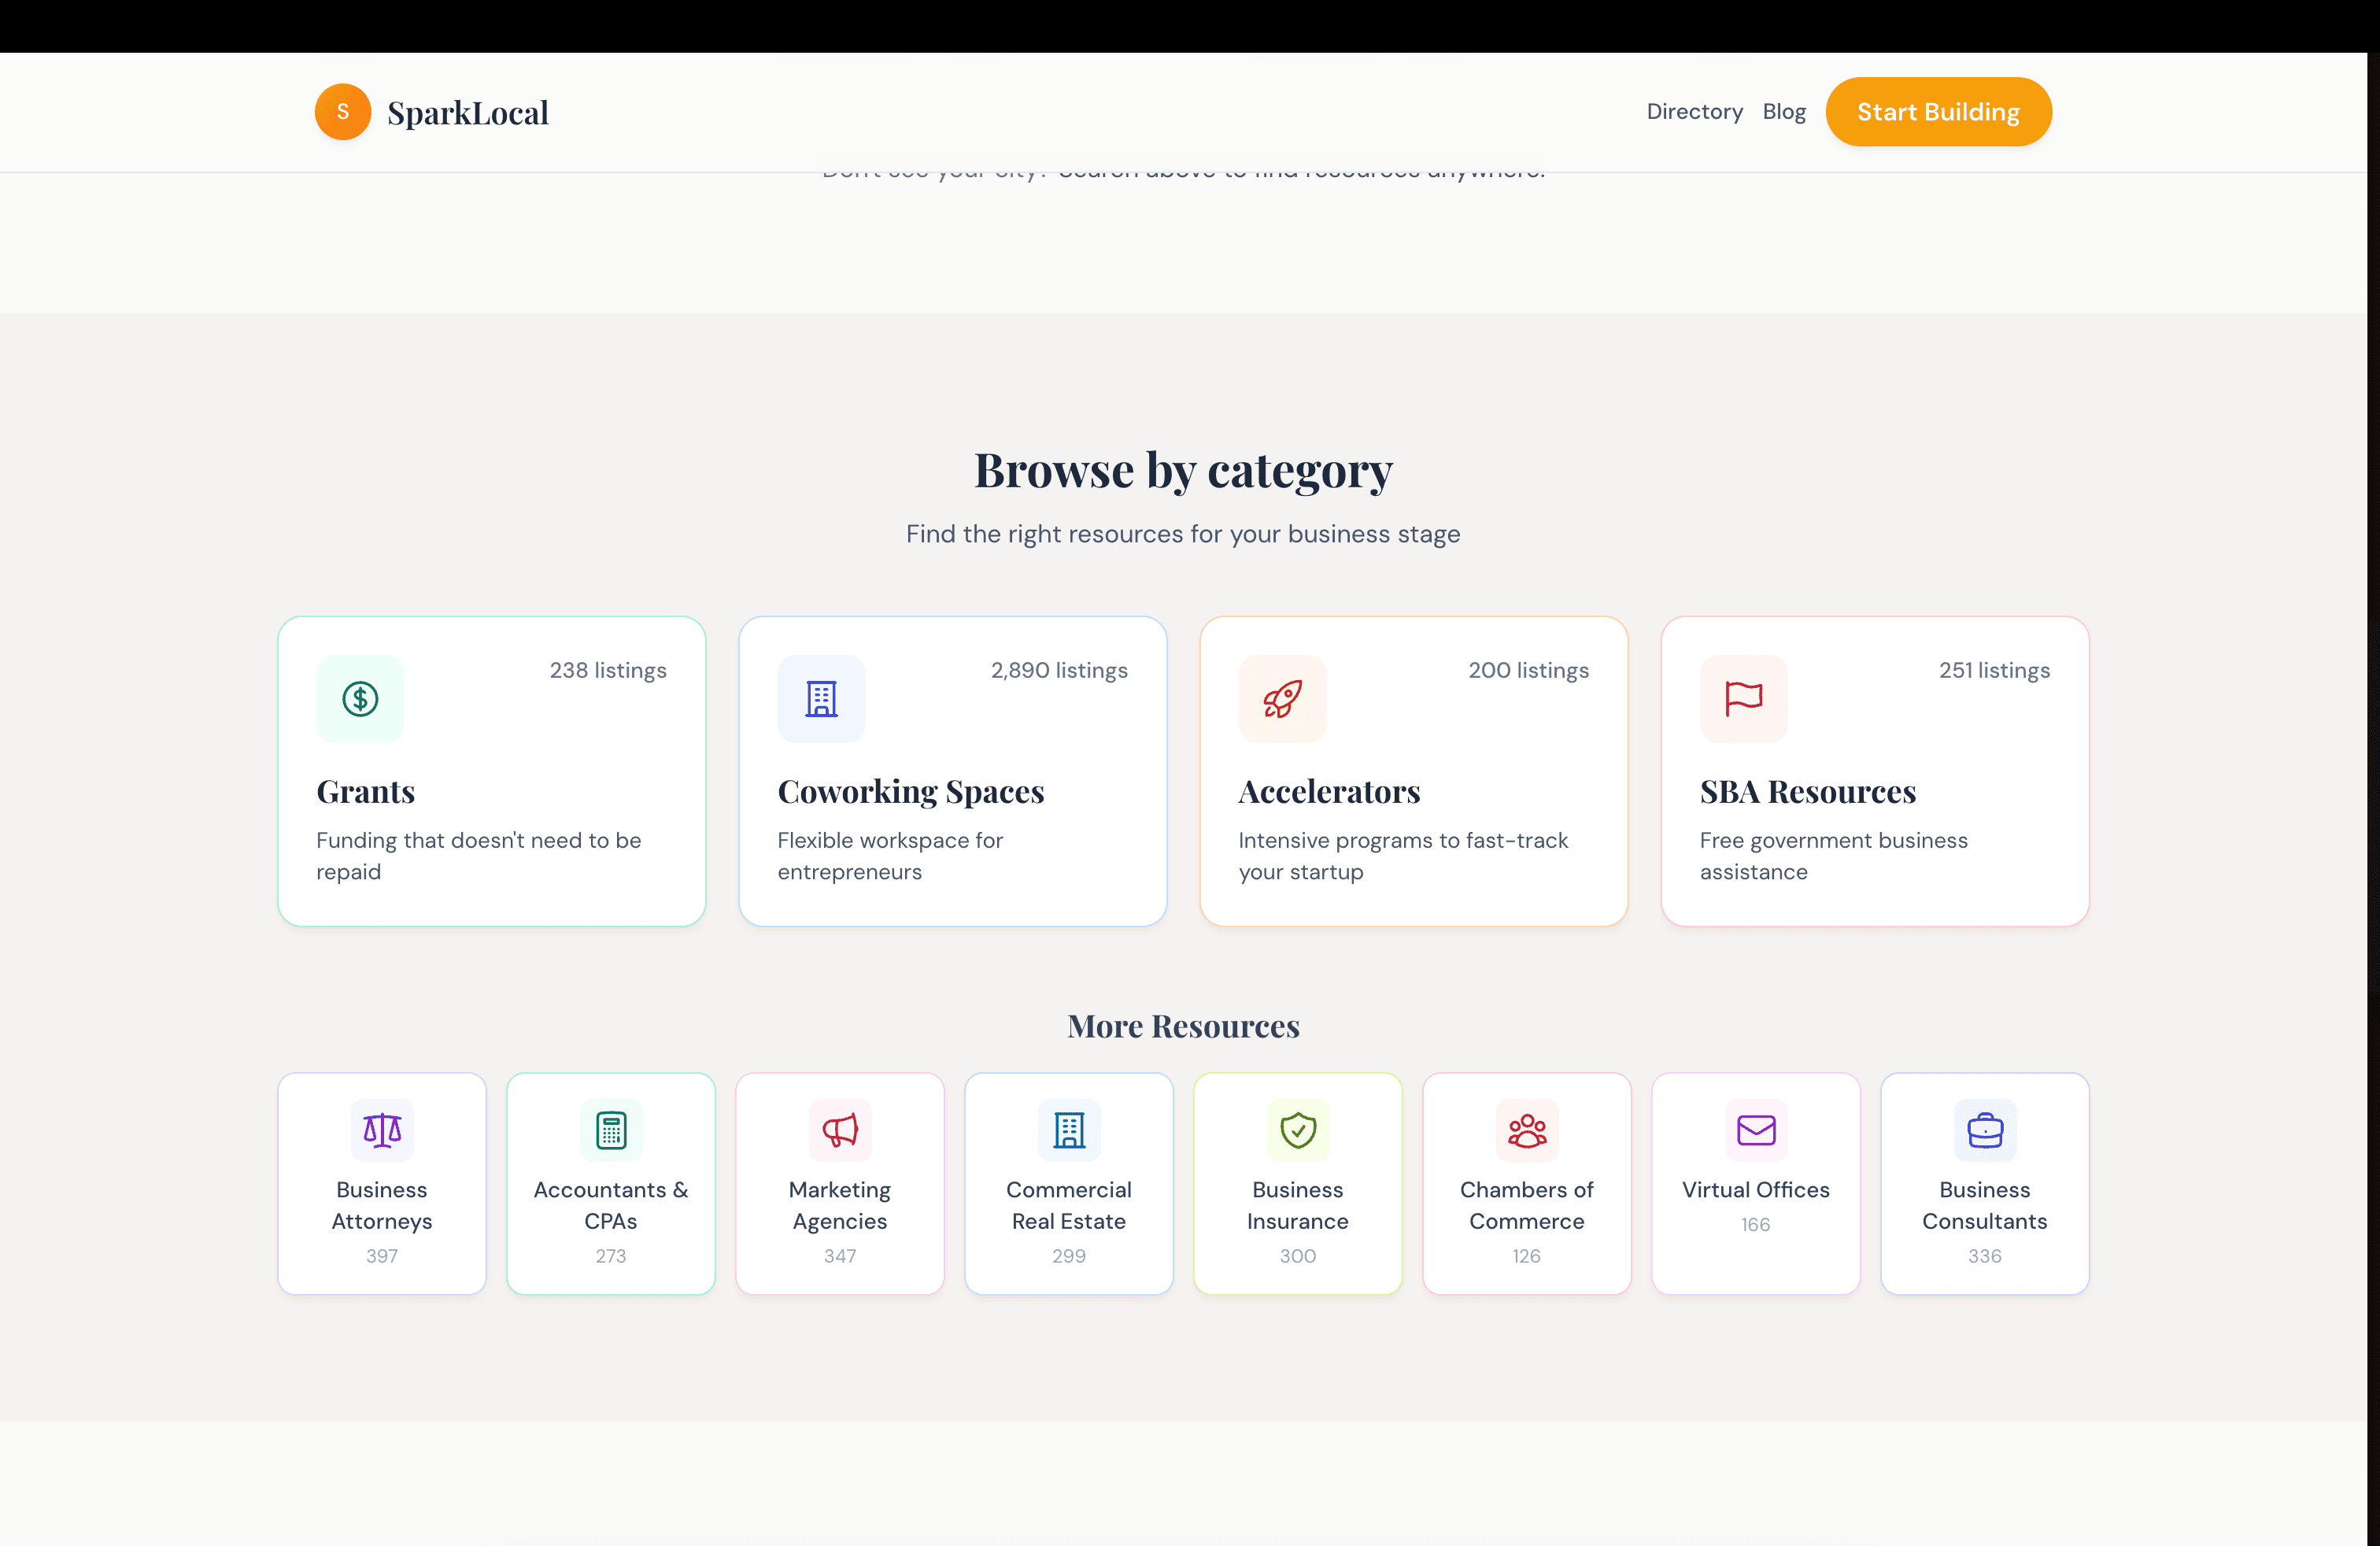2380x1546 pixels.
Task: Click the people icon for Chambers of Commerce
Action: (1526, 1130)
